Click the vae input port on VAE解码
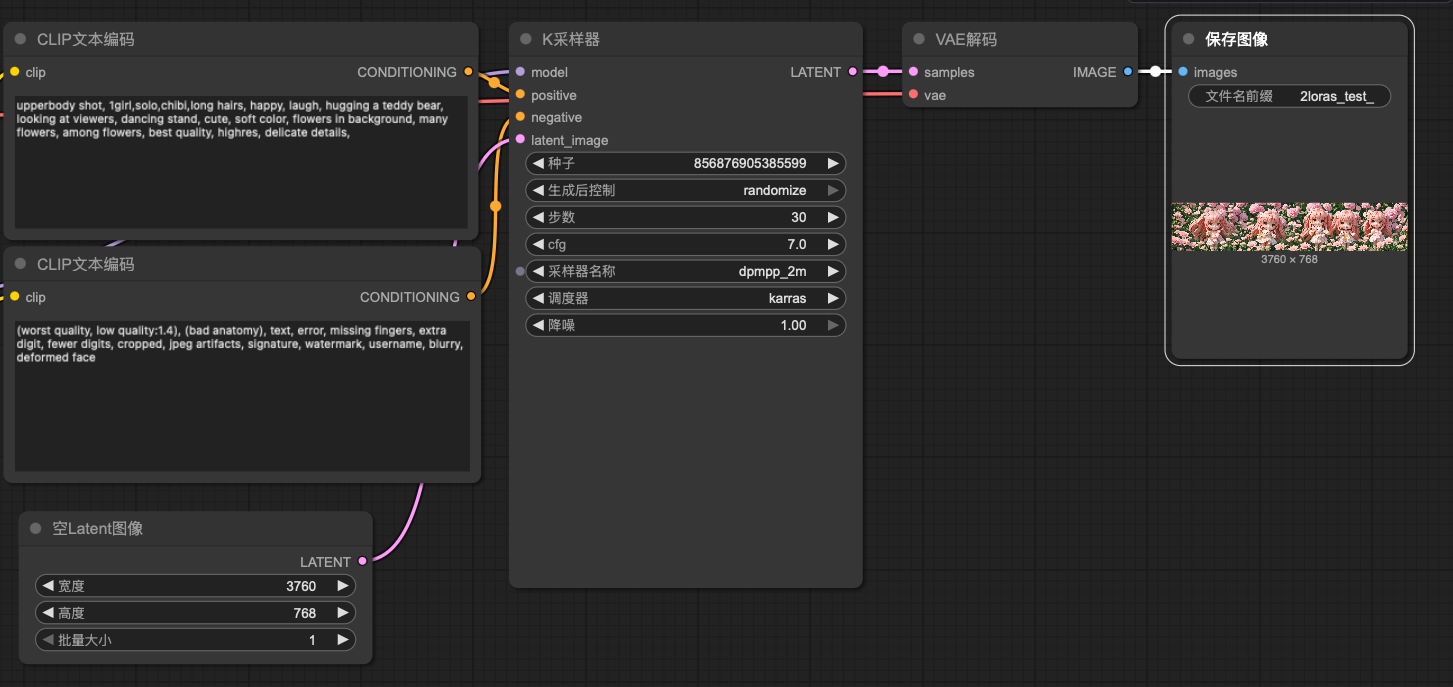The height and width of the screenshot is (687, 1453). pos(913,95)
